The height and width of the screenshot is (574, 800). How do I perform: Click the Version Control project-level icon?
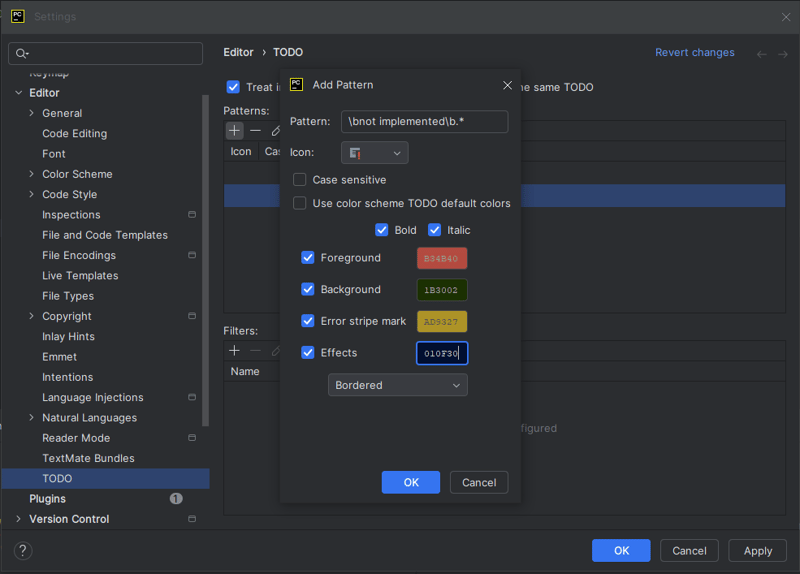[192, 519]
